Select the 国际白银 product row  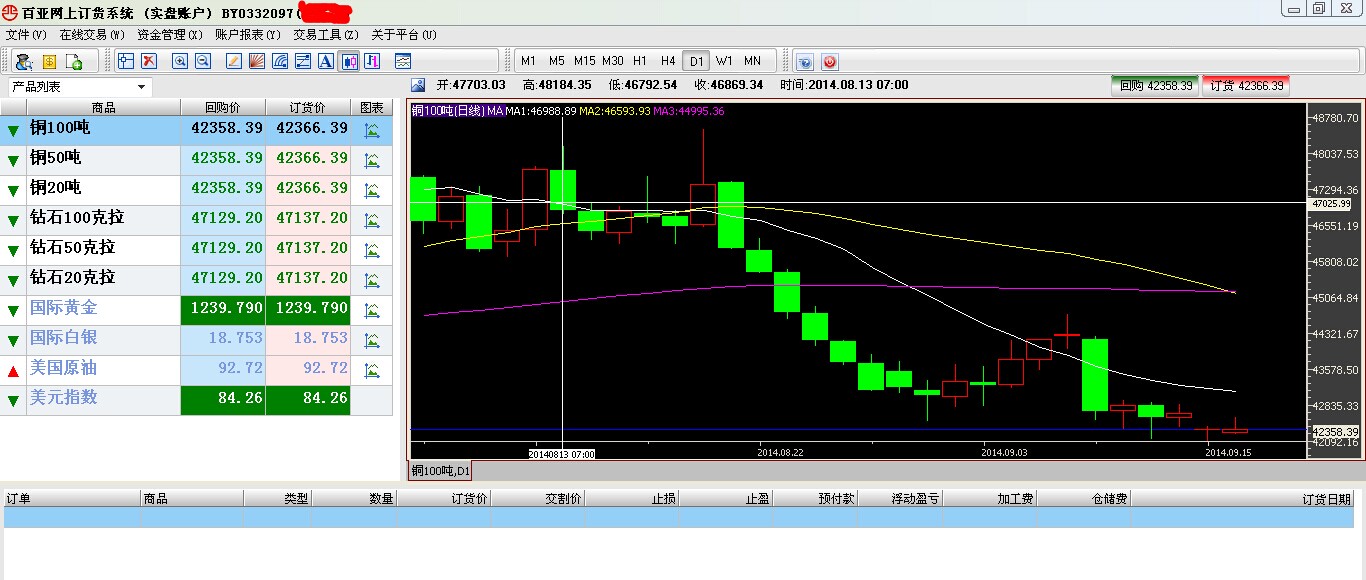[196, 340]
